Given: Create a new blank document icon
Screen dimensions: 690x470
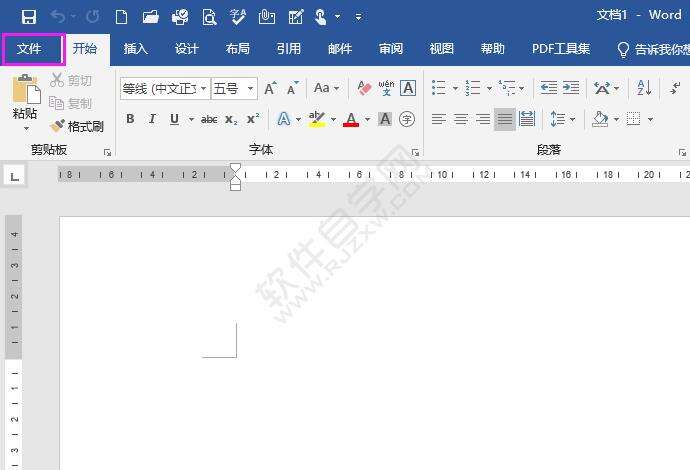Looking at the screenshot, I should tap(121, 17).
